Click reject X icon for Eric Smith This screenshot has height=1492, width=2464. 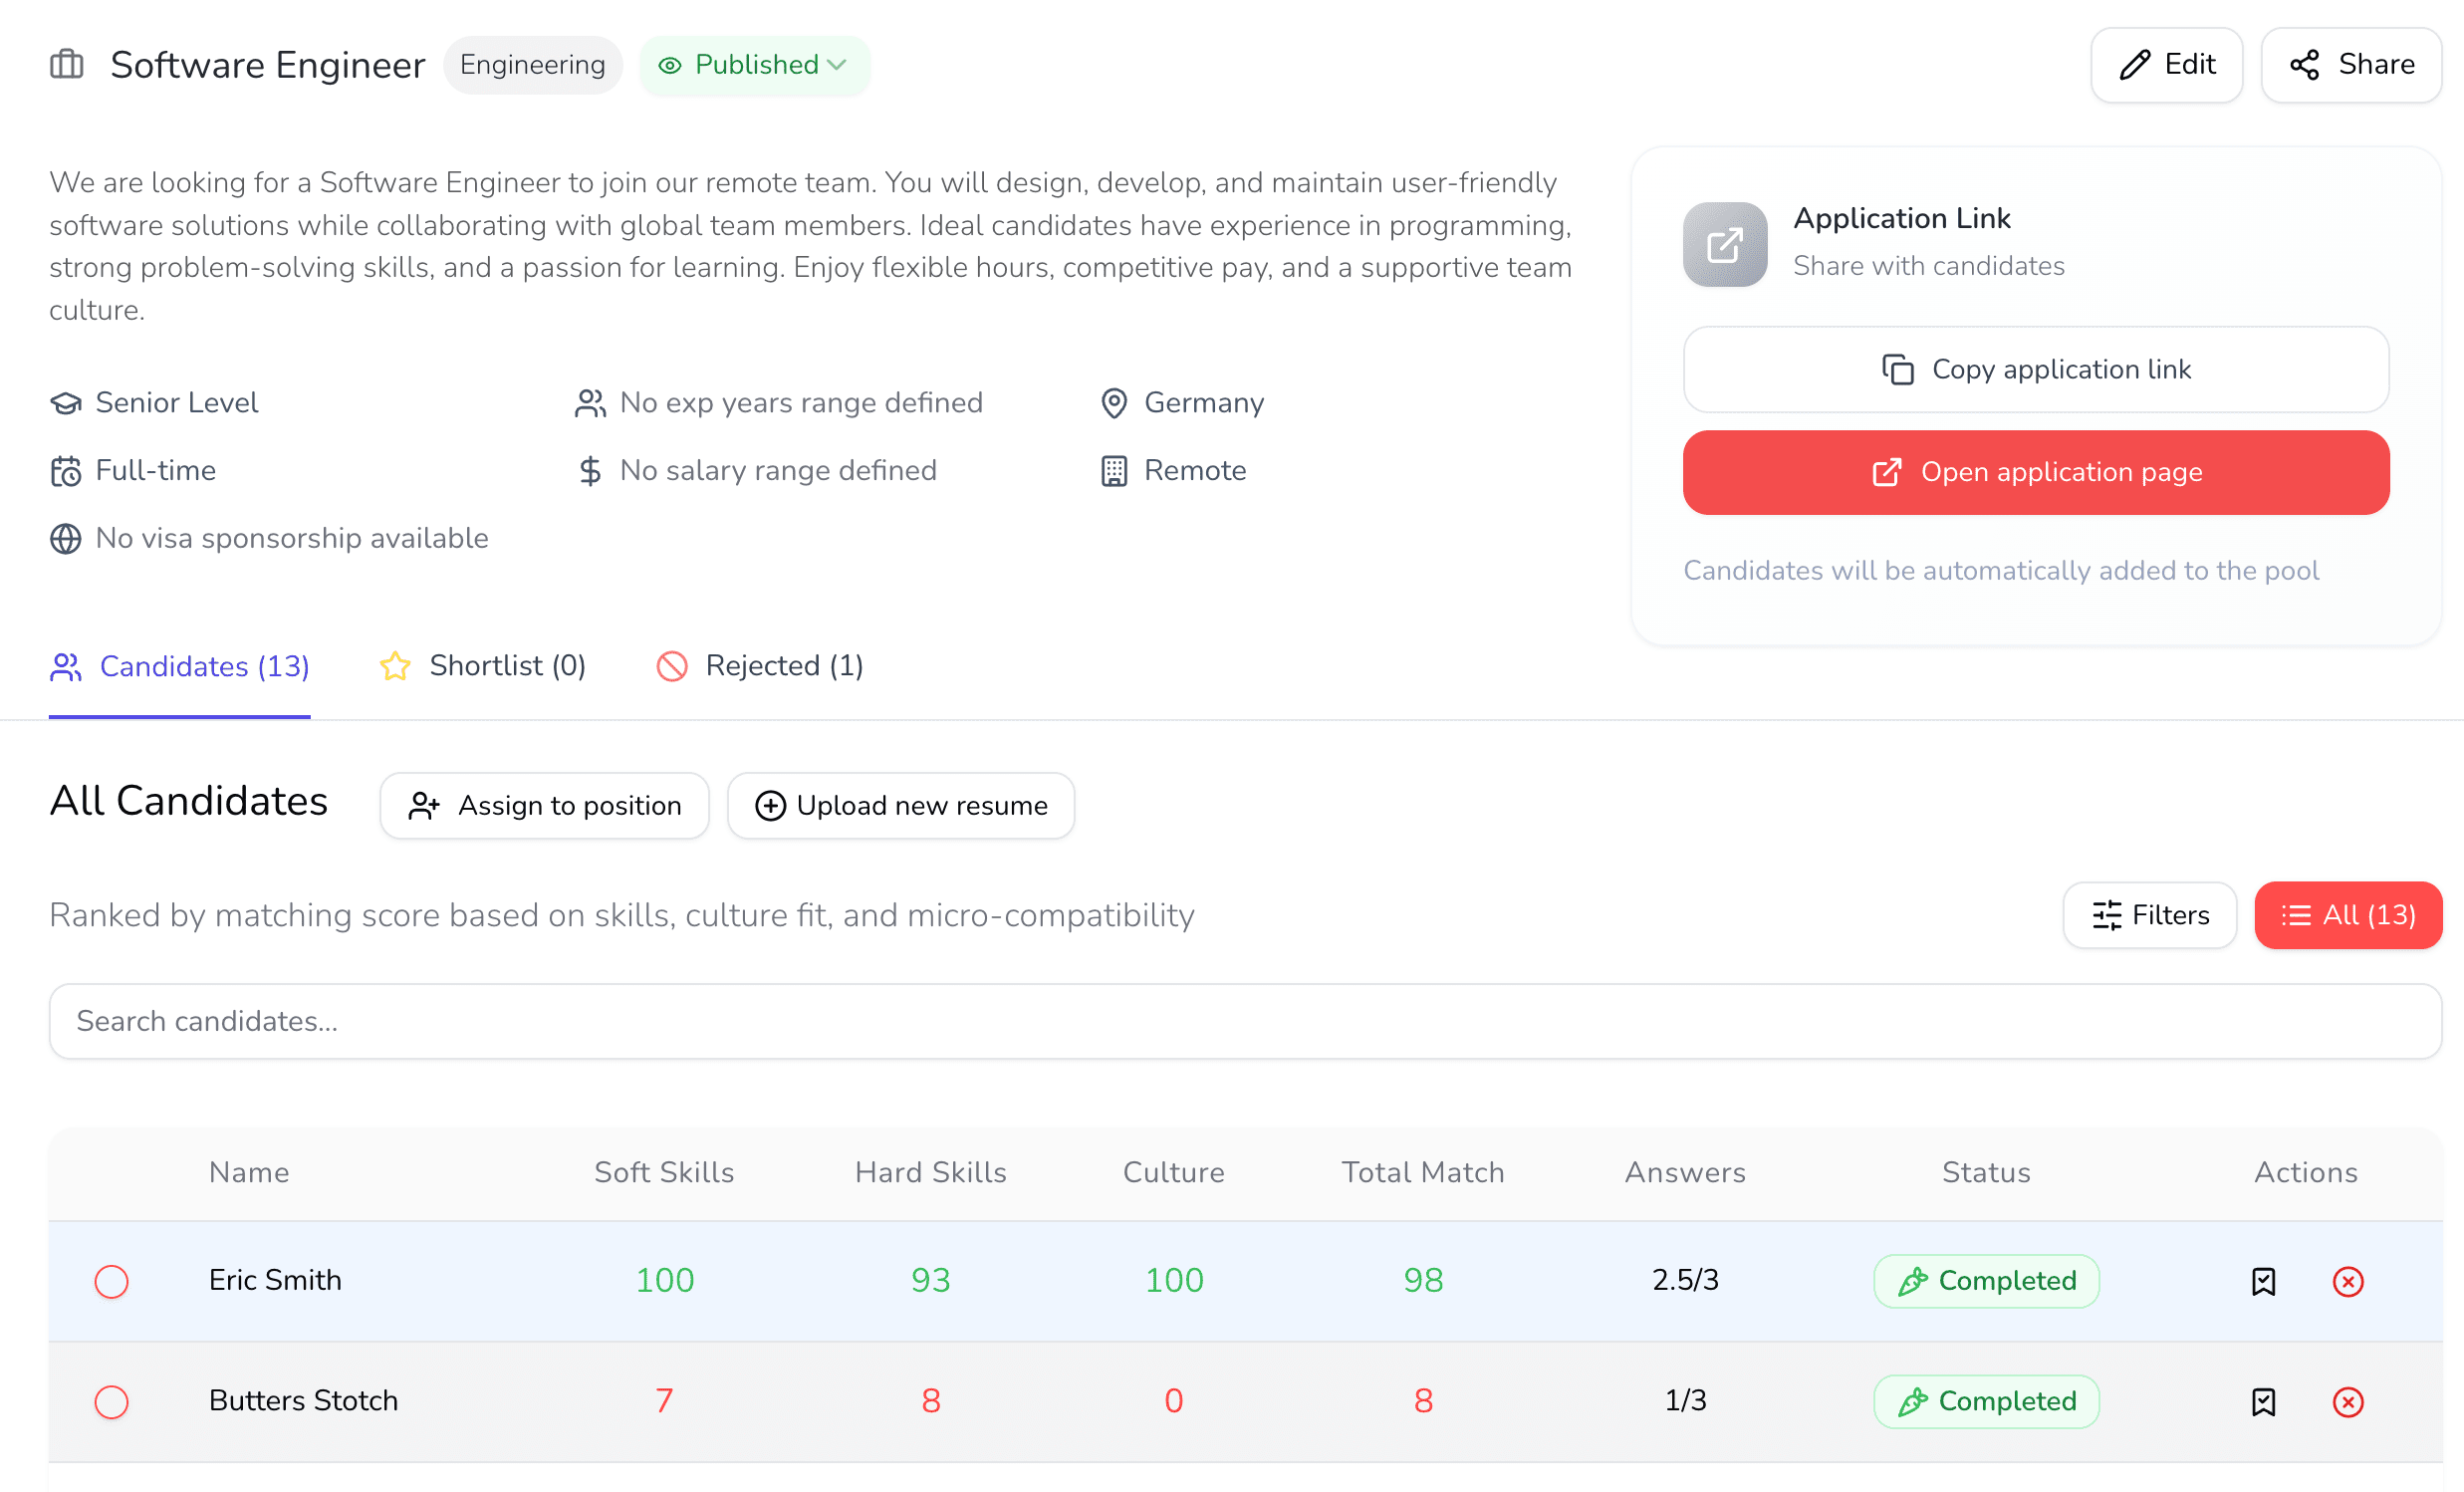pyautogui.click(x=2347, y=1281)
